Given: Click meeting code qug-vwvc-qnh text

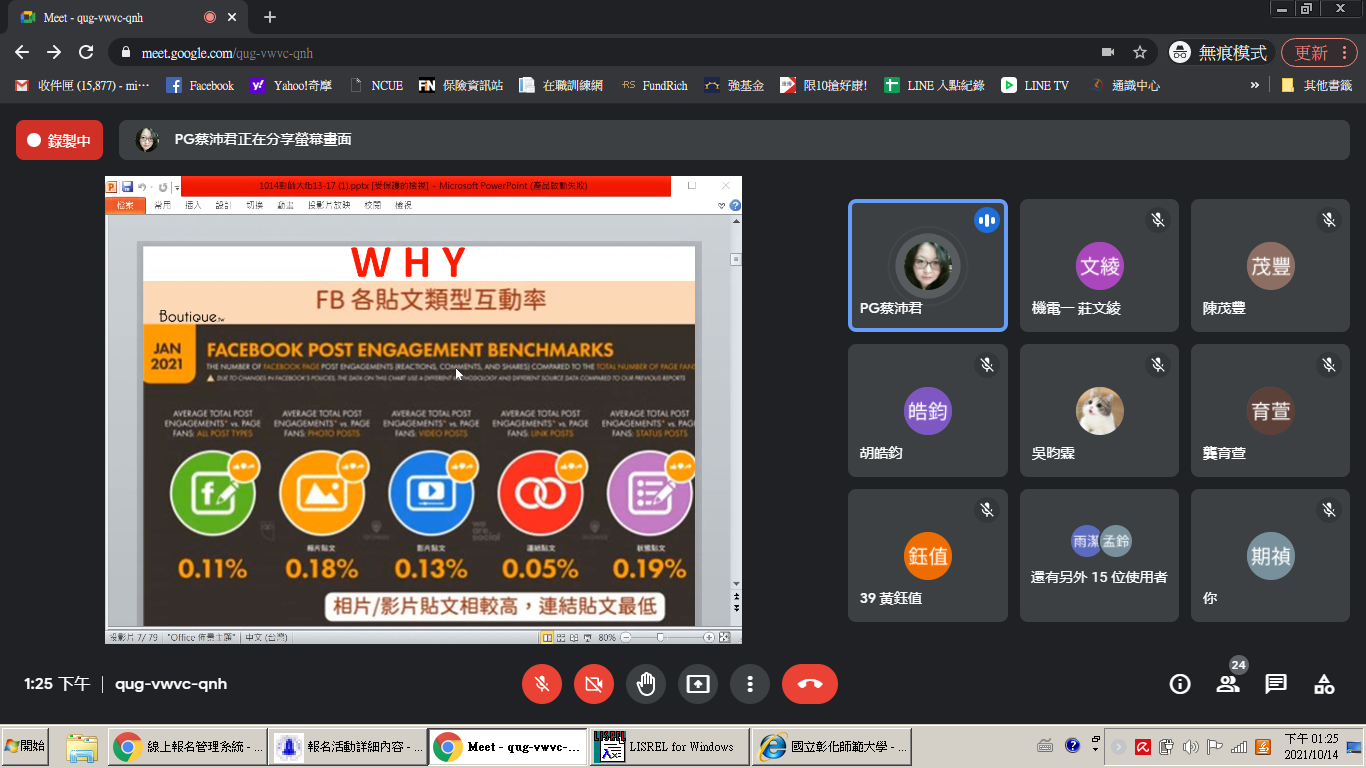Looking at the screenshot, I should point(171,684).
